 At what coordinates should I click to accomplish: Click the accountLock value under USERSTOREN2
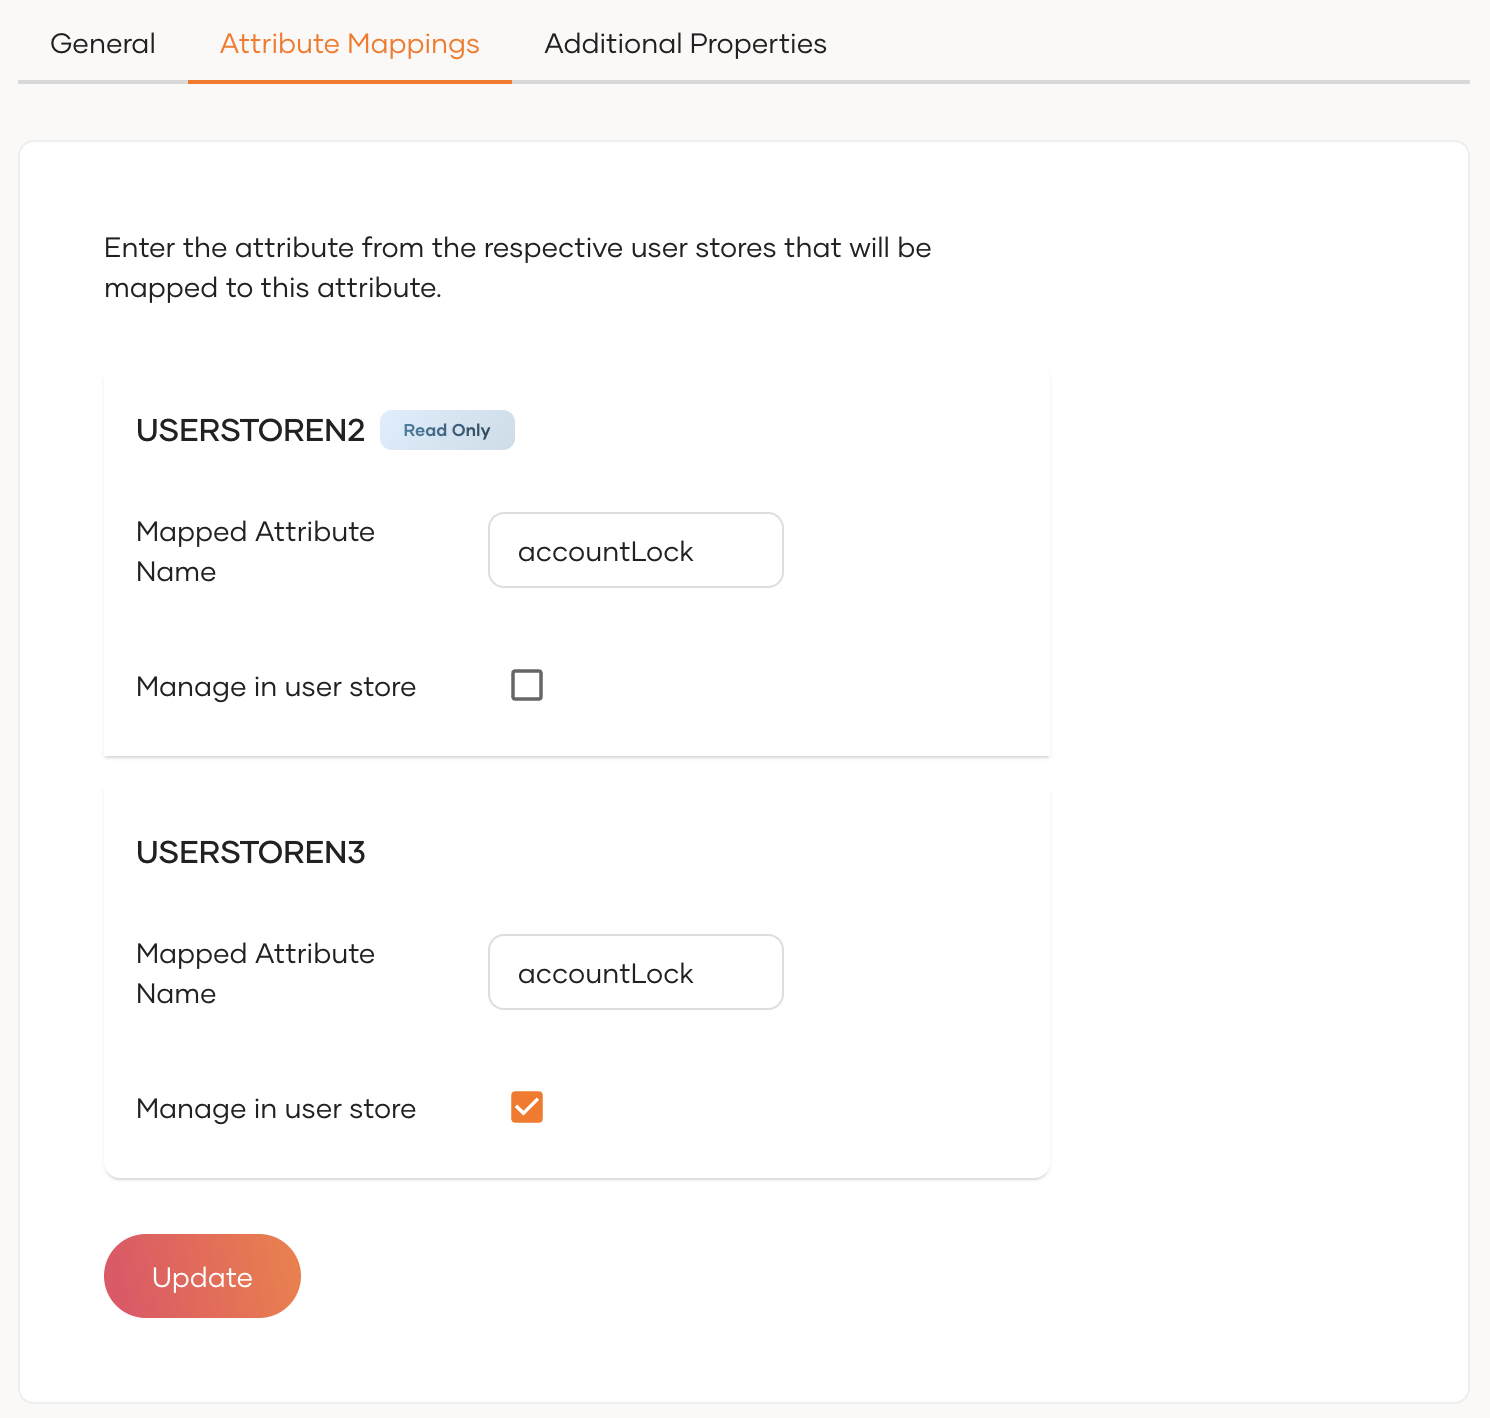(605, 552)
